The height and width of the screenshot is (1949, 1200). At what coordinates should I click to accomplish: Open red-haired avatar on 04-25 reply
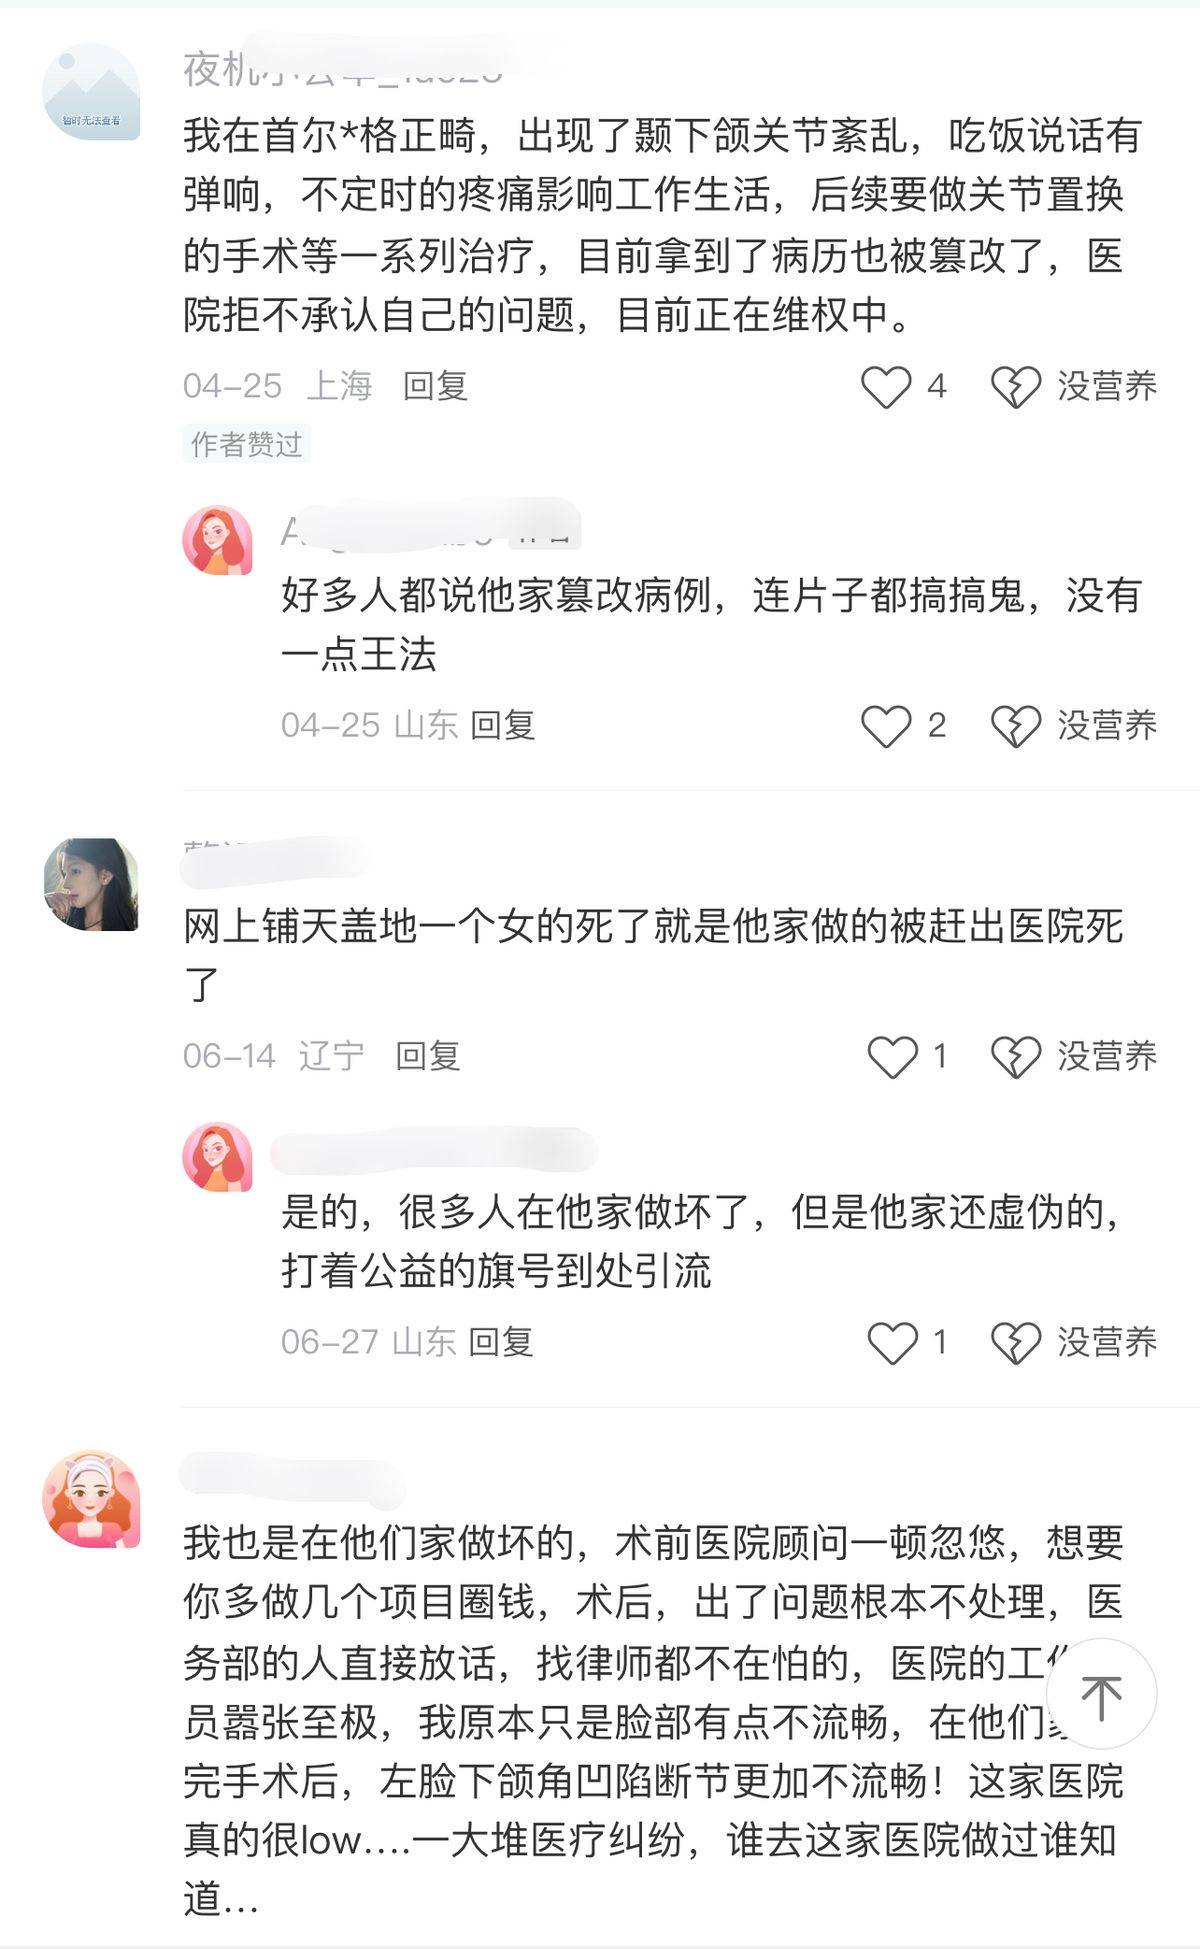pos(217,540)
